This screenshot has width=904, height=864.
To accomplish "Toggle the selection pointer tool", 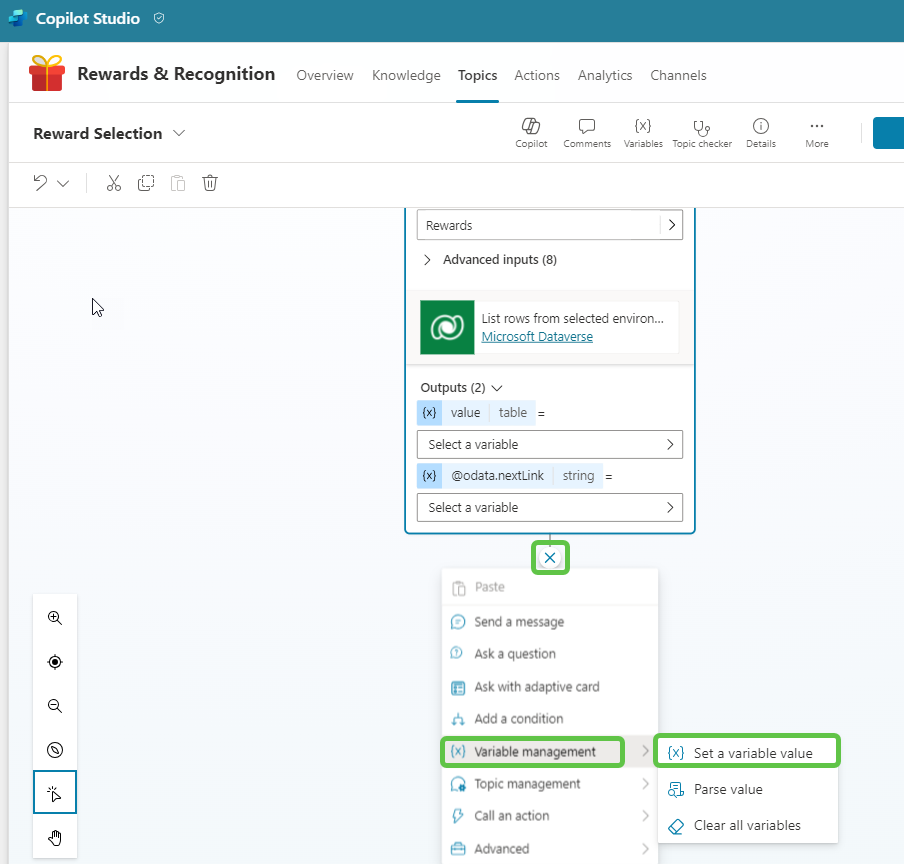I will pos(55,793).
